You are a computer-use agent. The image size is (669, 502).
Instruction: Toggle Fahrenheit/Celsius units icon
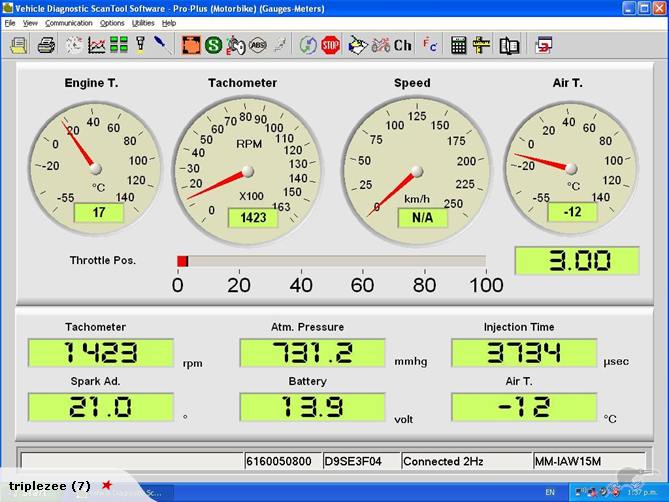(430, 44)
